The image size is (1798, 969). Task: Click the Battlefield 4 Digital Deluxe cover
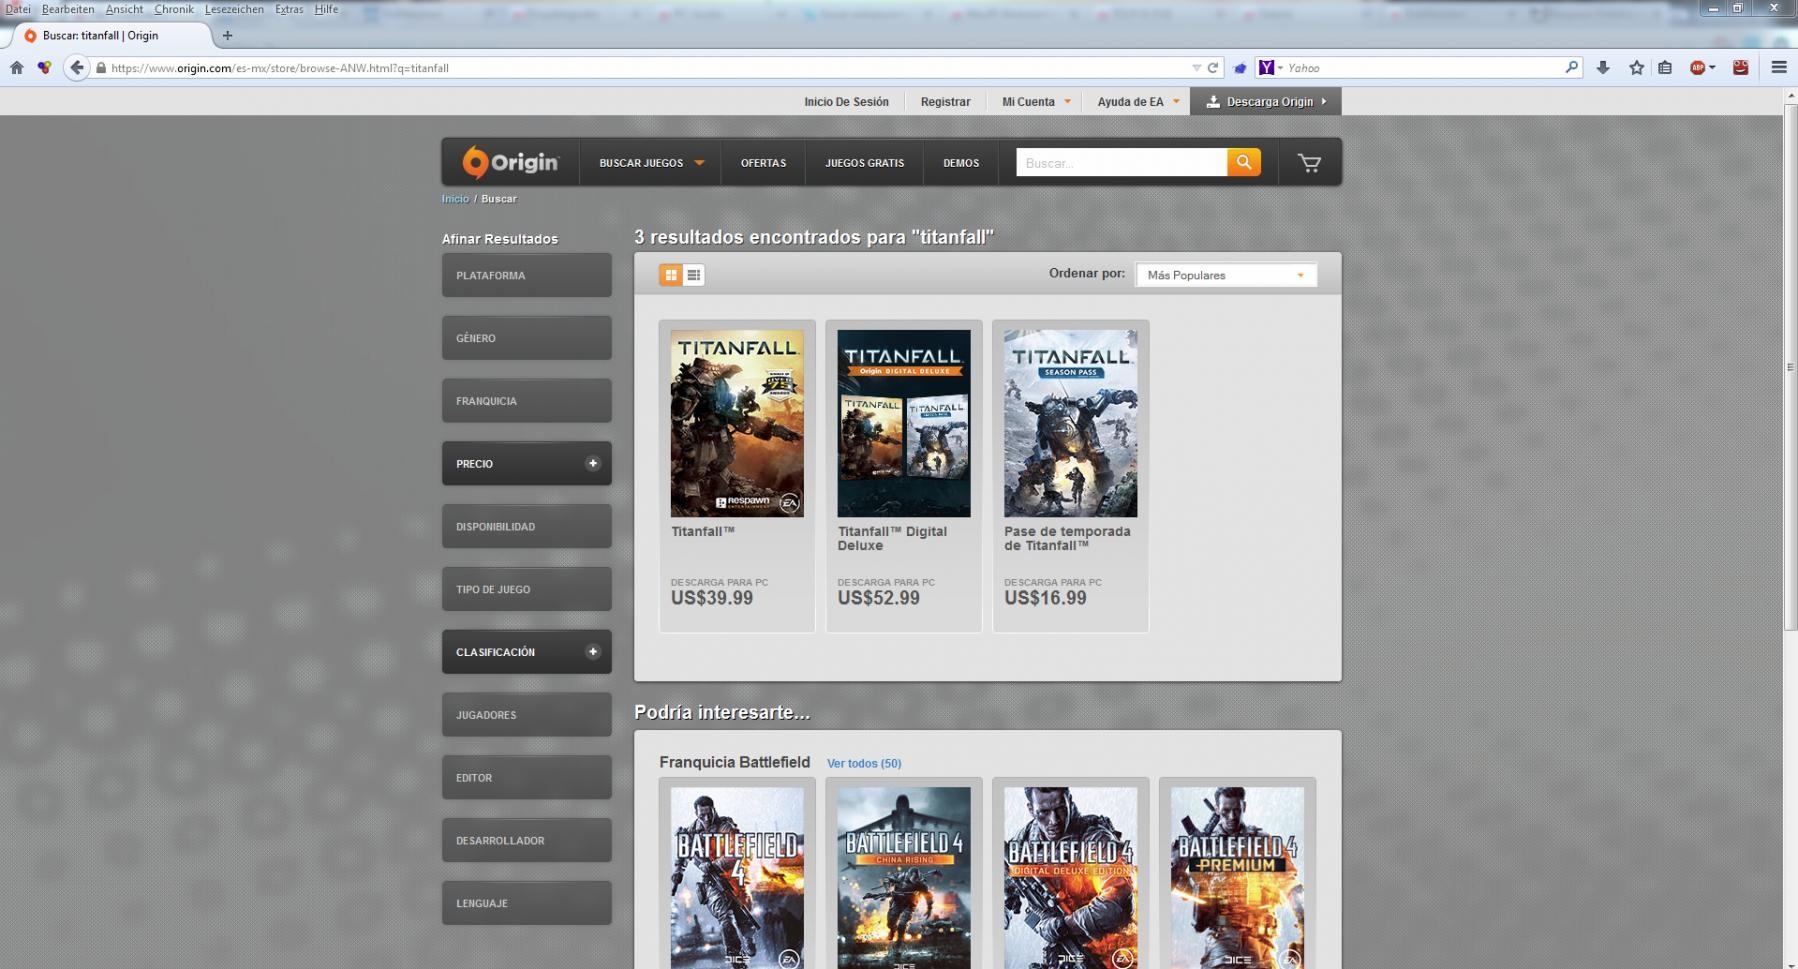pyautogui.click(x=1070, y=878)
